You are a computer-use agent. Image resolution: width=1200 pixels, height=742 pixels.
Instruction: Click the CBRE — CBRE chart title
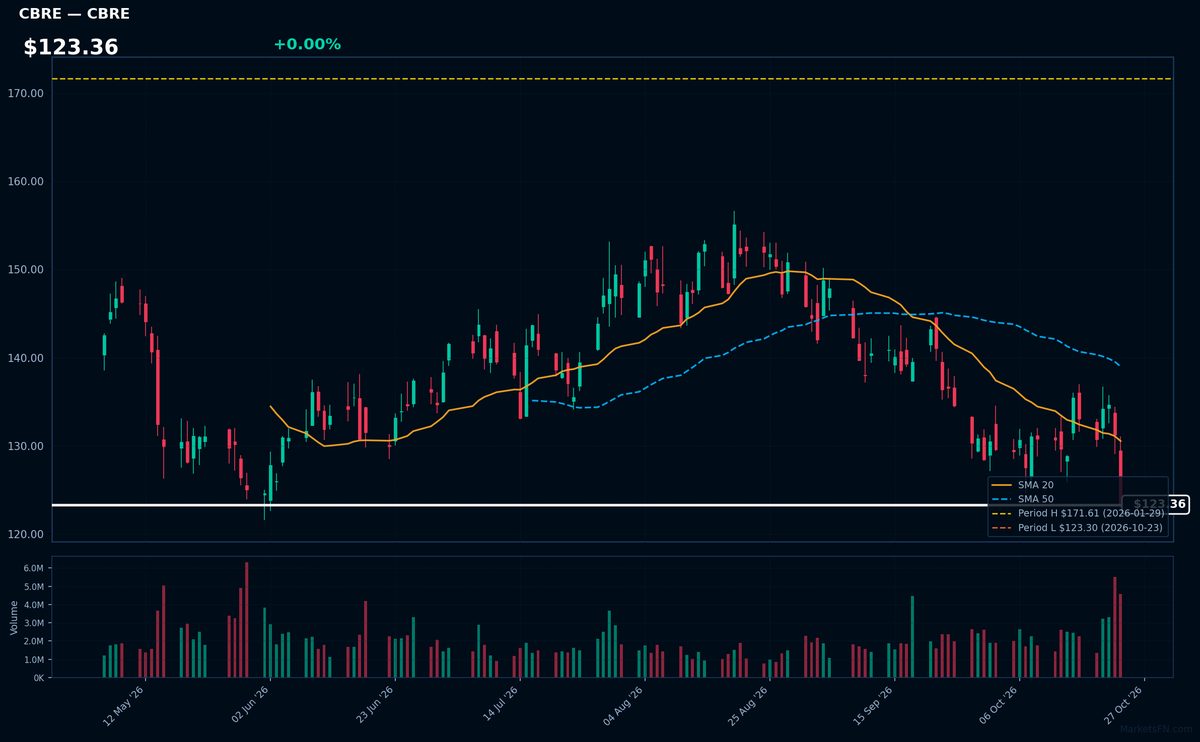(x=74, y=14)
